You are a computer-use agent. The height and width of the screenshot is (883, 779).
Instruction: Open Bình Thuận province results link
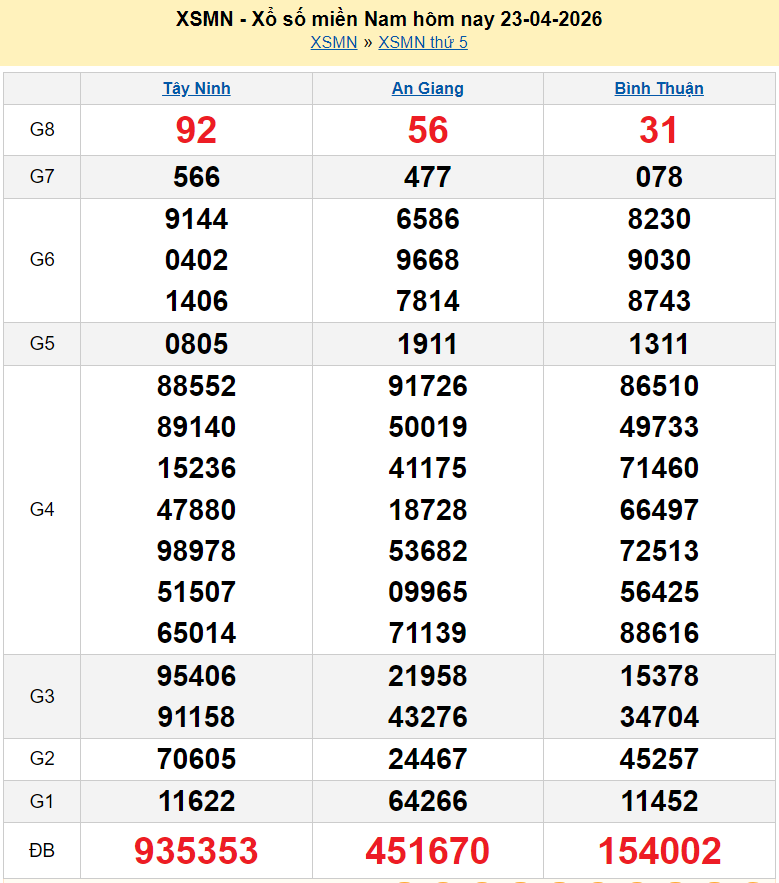tap(659, 88)
